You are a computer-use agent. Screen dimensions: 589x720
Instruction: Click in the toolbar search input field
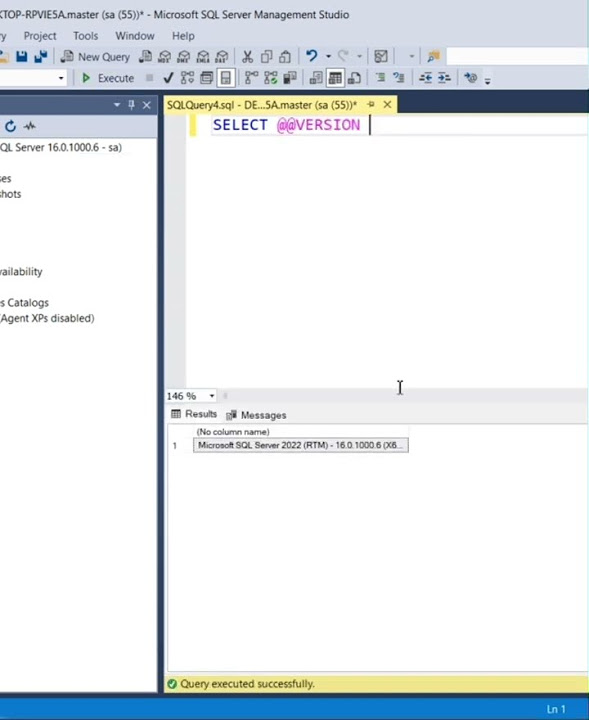tap(517, 56)
